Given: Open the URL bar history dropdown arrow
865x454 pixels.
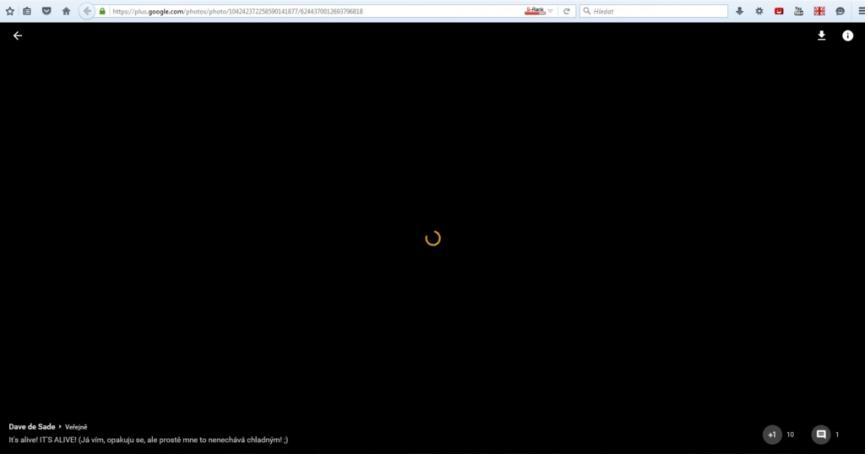Looking at the screenshot, I should pyautogui.click(x=550, y=11).
